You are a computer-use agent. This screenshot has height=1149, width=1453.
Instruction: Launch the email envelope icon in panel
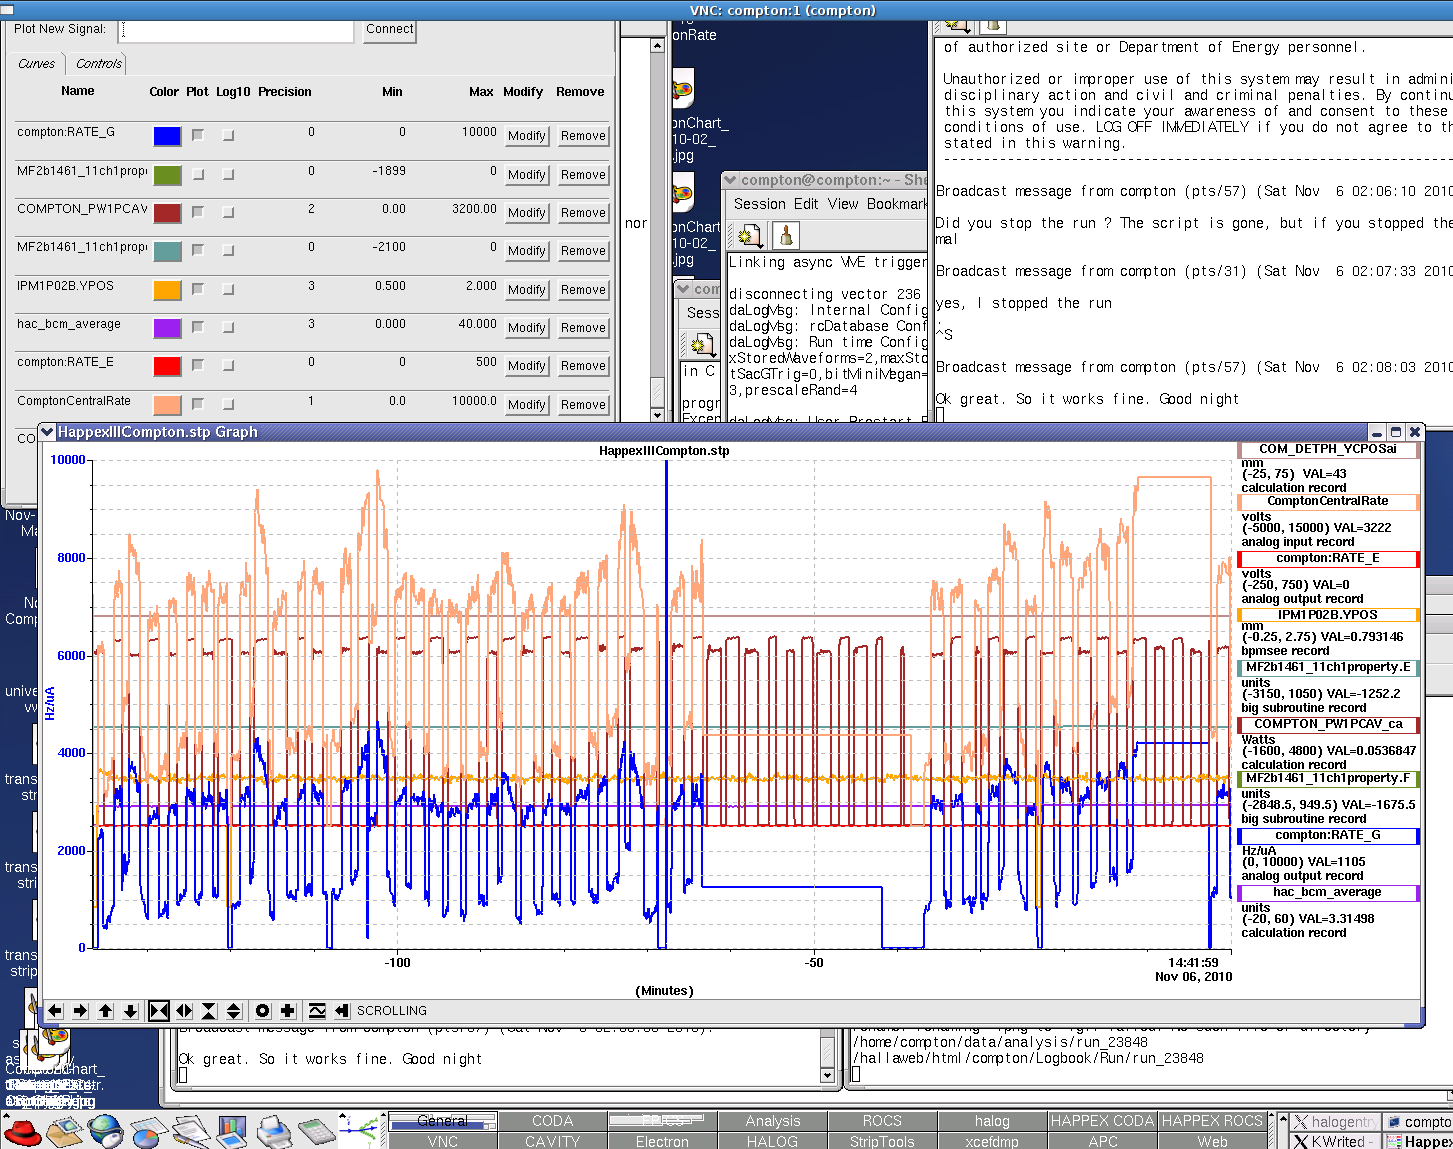click(x=65, y=1132)
